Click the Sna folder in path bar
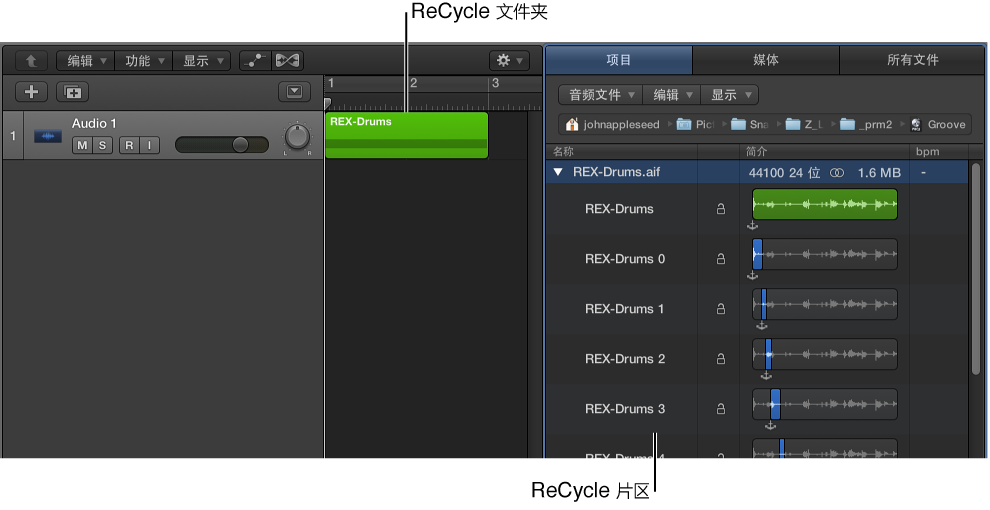Viewport: 990px width, 510px height. tap(750, 124)
